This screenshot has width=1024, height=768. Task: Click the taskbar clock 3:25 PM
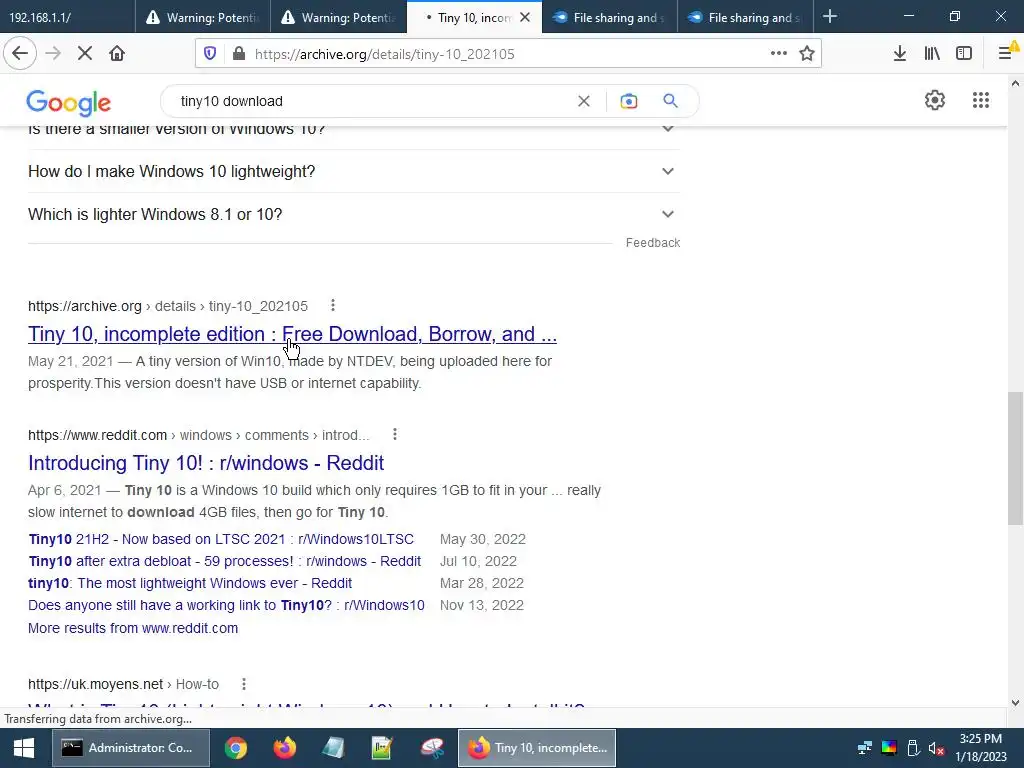coord(980,748)
